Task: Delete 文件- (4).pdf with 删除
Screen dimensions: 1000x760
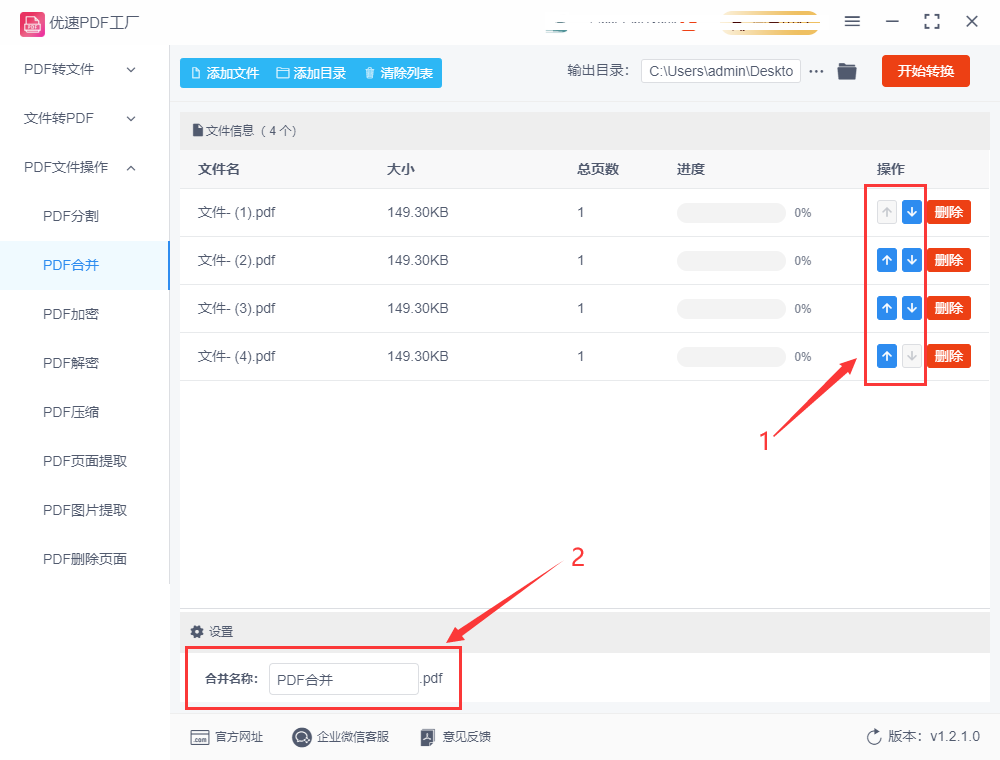Action: click(x=948, y=356)
